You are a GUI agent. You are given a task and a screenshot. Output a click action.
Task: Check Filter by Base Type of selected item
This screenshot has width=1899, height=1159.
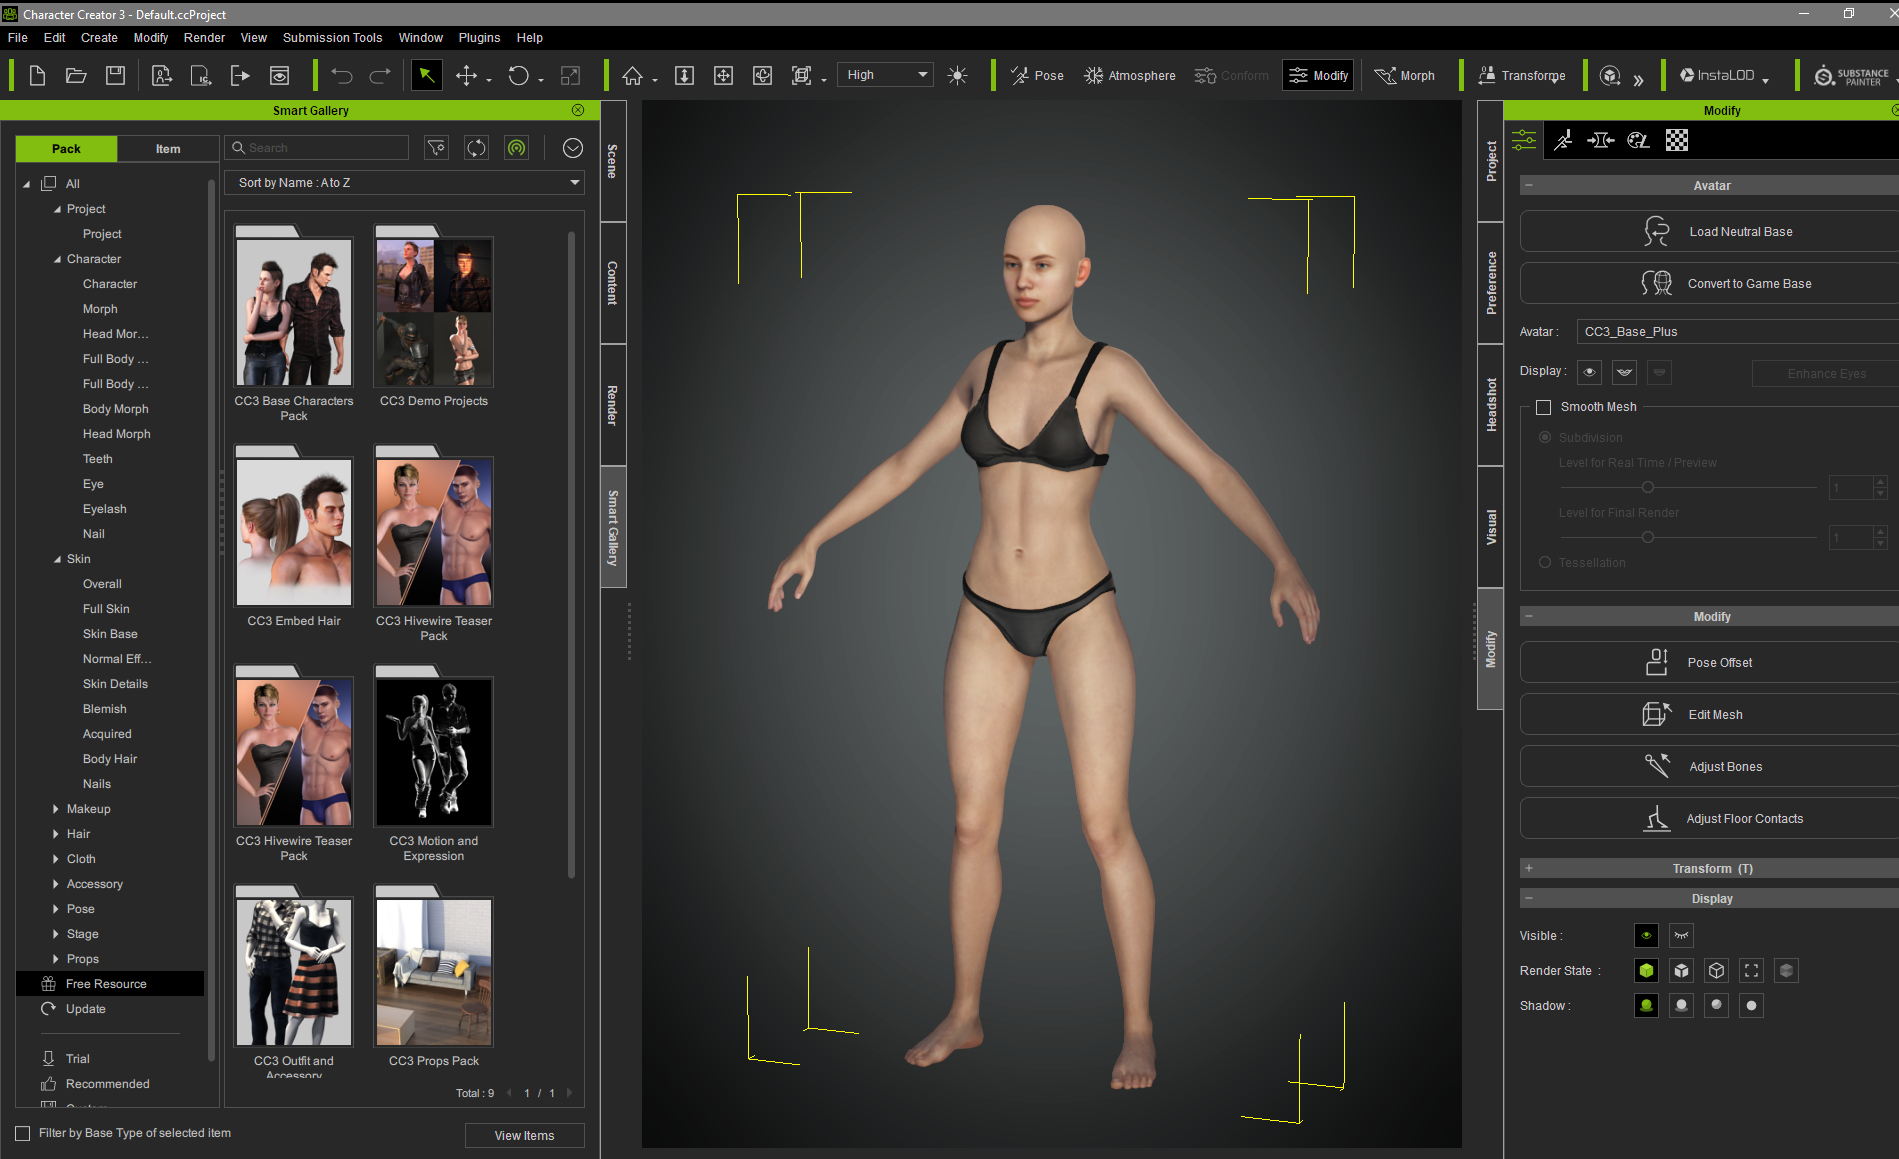click(x=23, y=1133)
